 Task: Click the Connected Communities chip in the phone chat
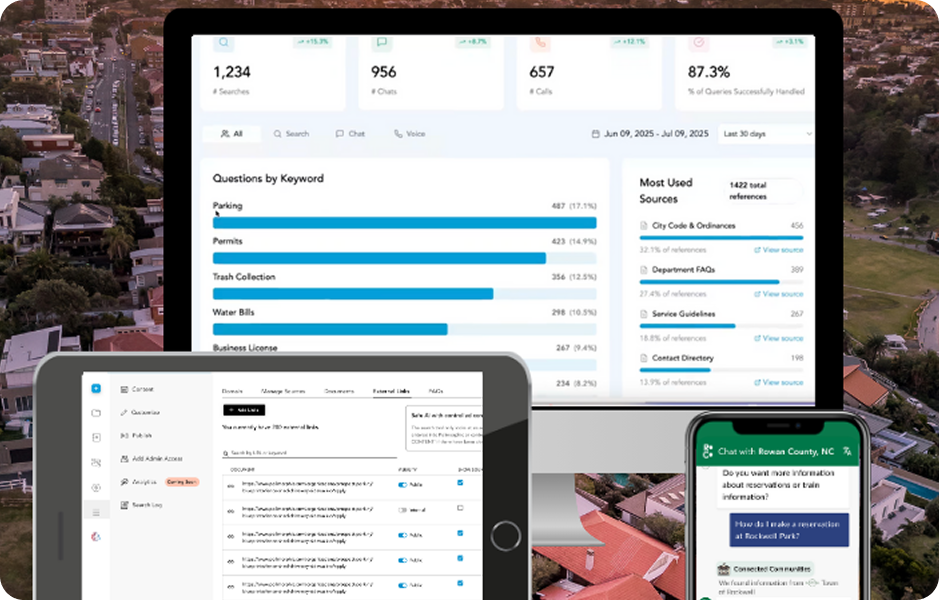coord(764,569)
